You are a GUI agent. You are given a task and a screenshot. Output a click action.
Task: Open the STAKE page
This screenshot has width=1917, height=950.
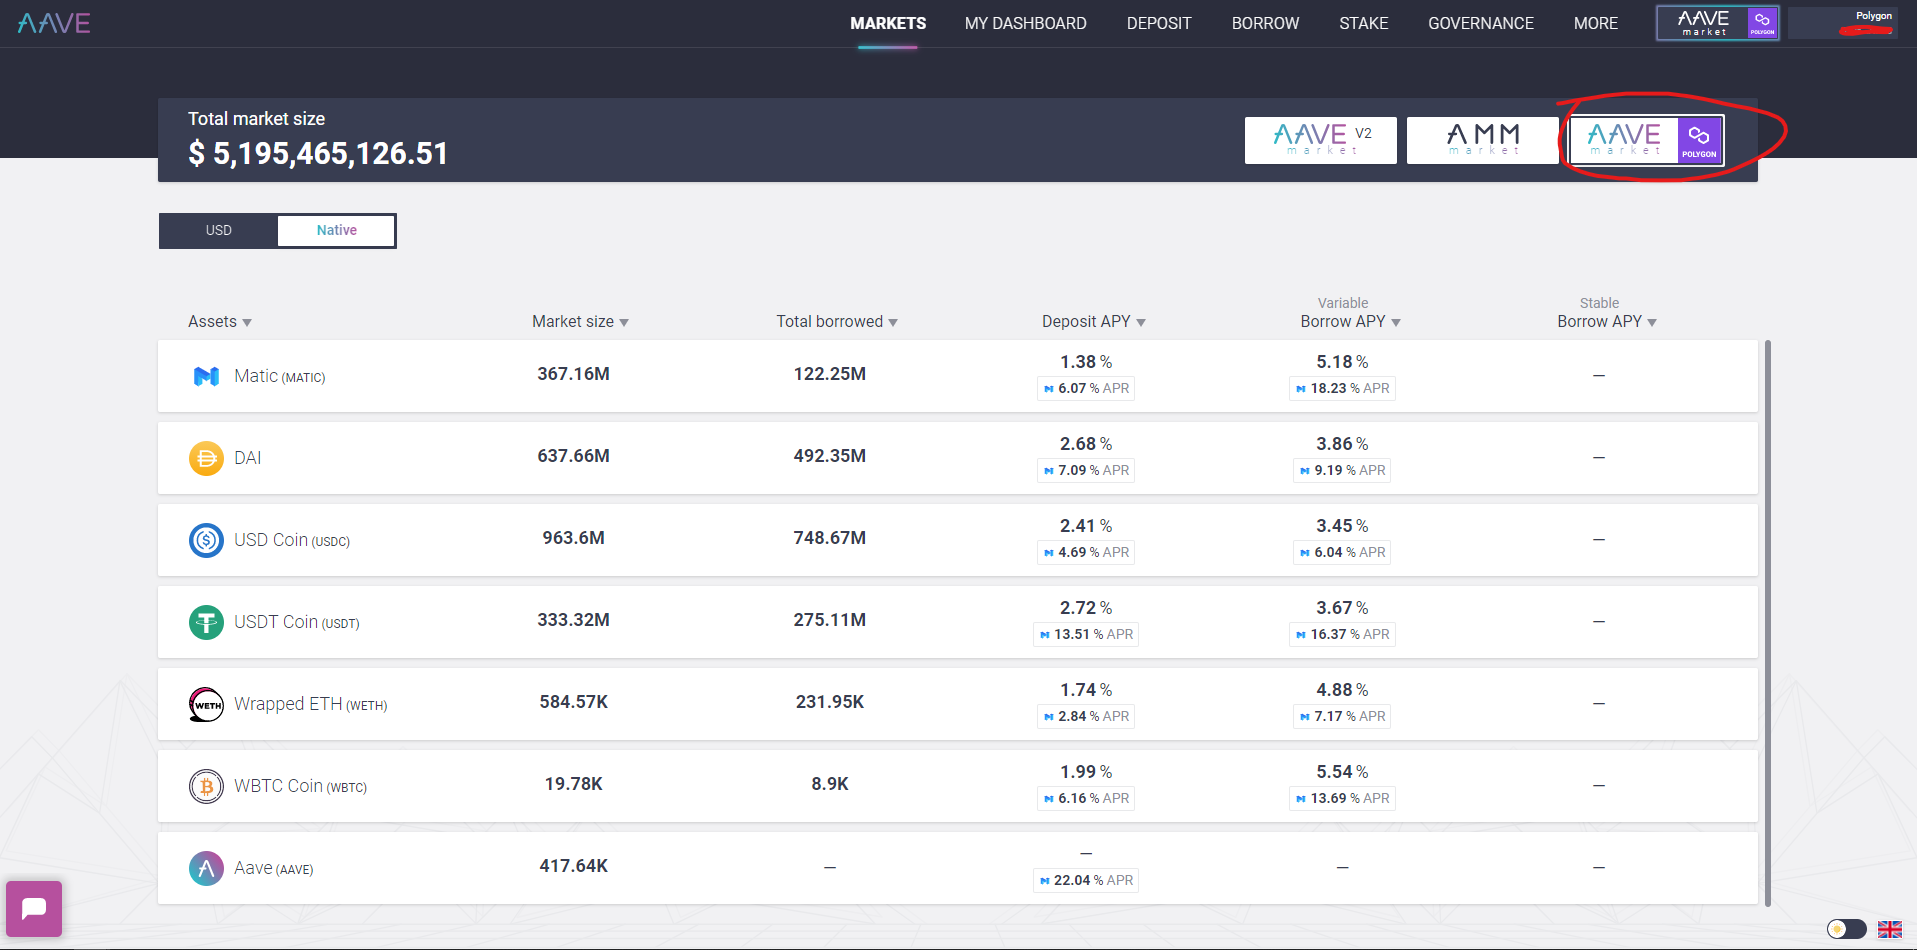[x=1363, y=23]
